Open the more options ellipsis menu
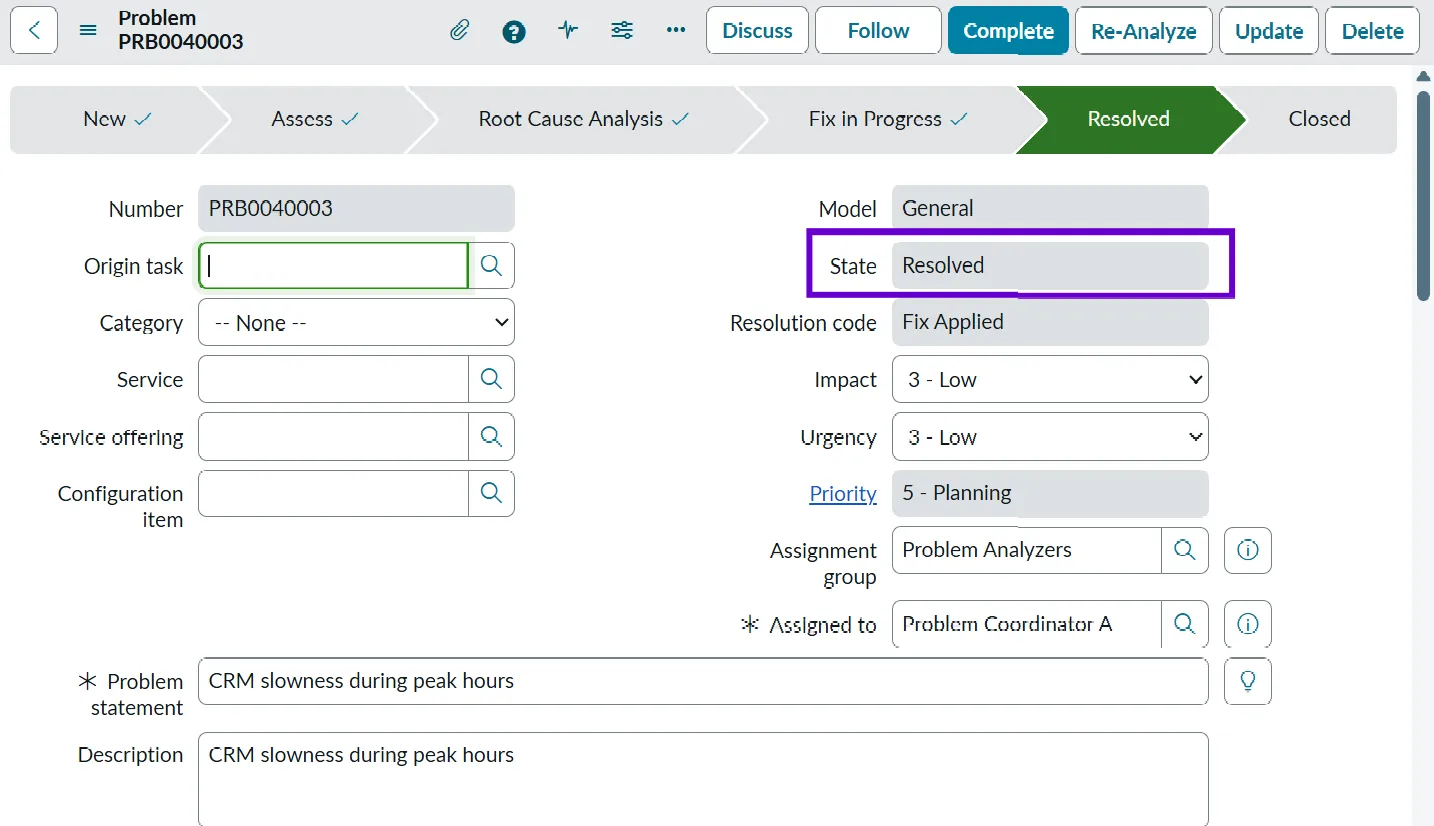The image size is (1434, 826). click(676, 30)
